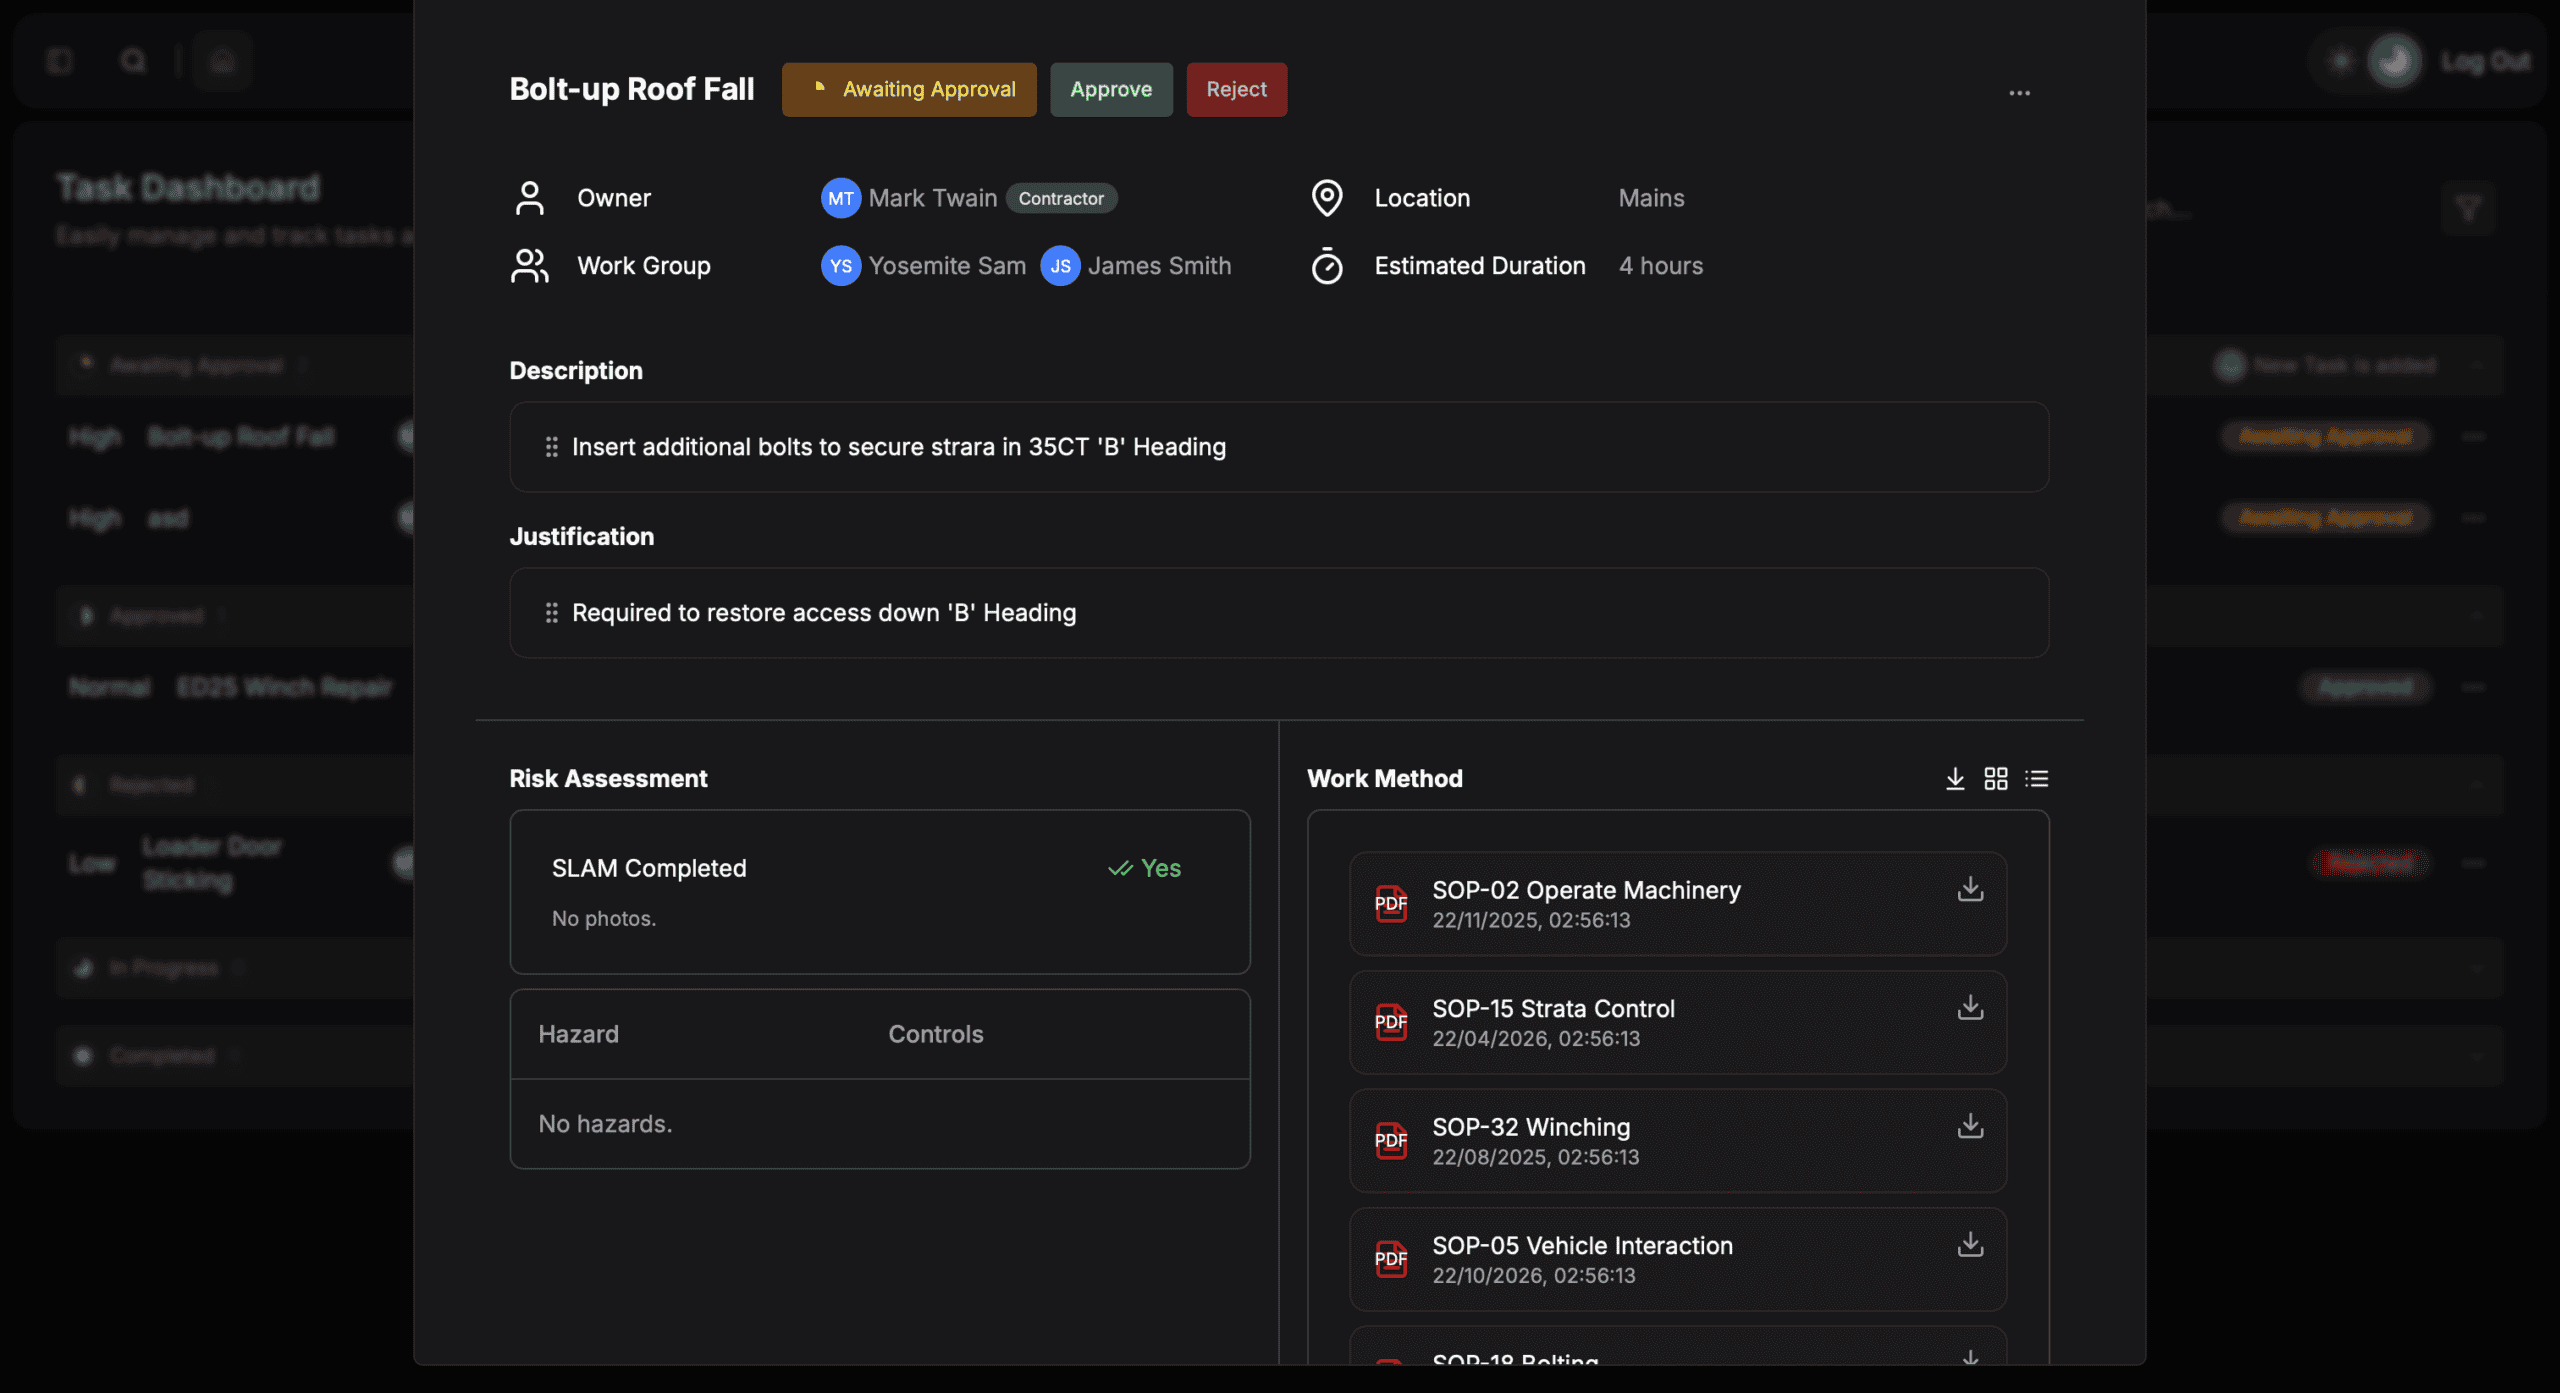2560x1393 pixels.
Task: Open the SOP-02 Operate Machinery document
Action: (1678, 904)
